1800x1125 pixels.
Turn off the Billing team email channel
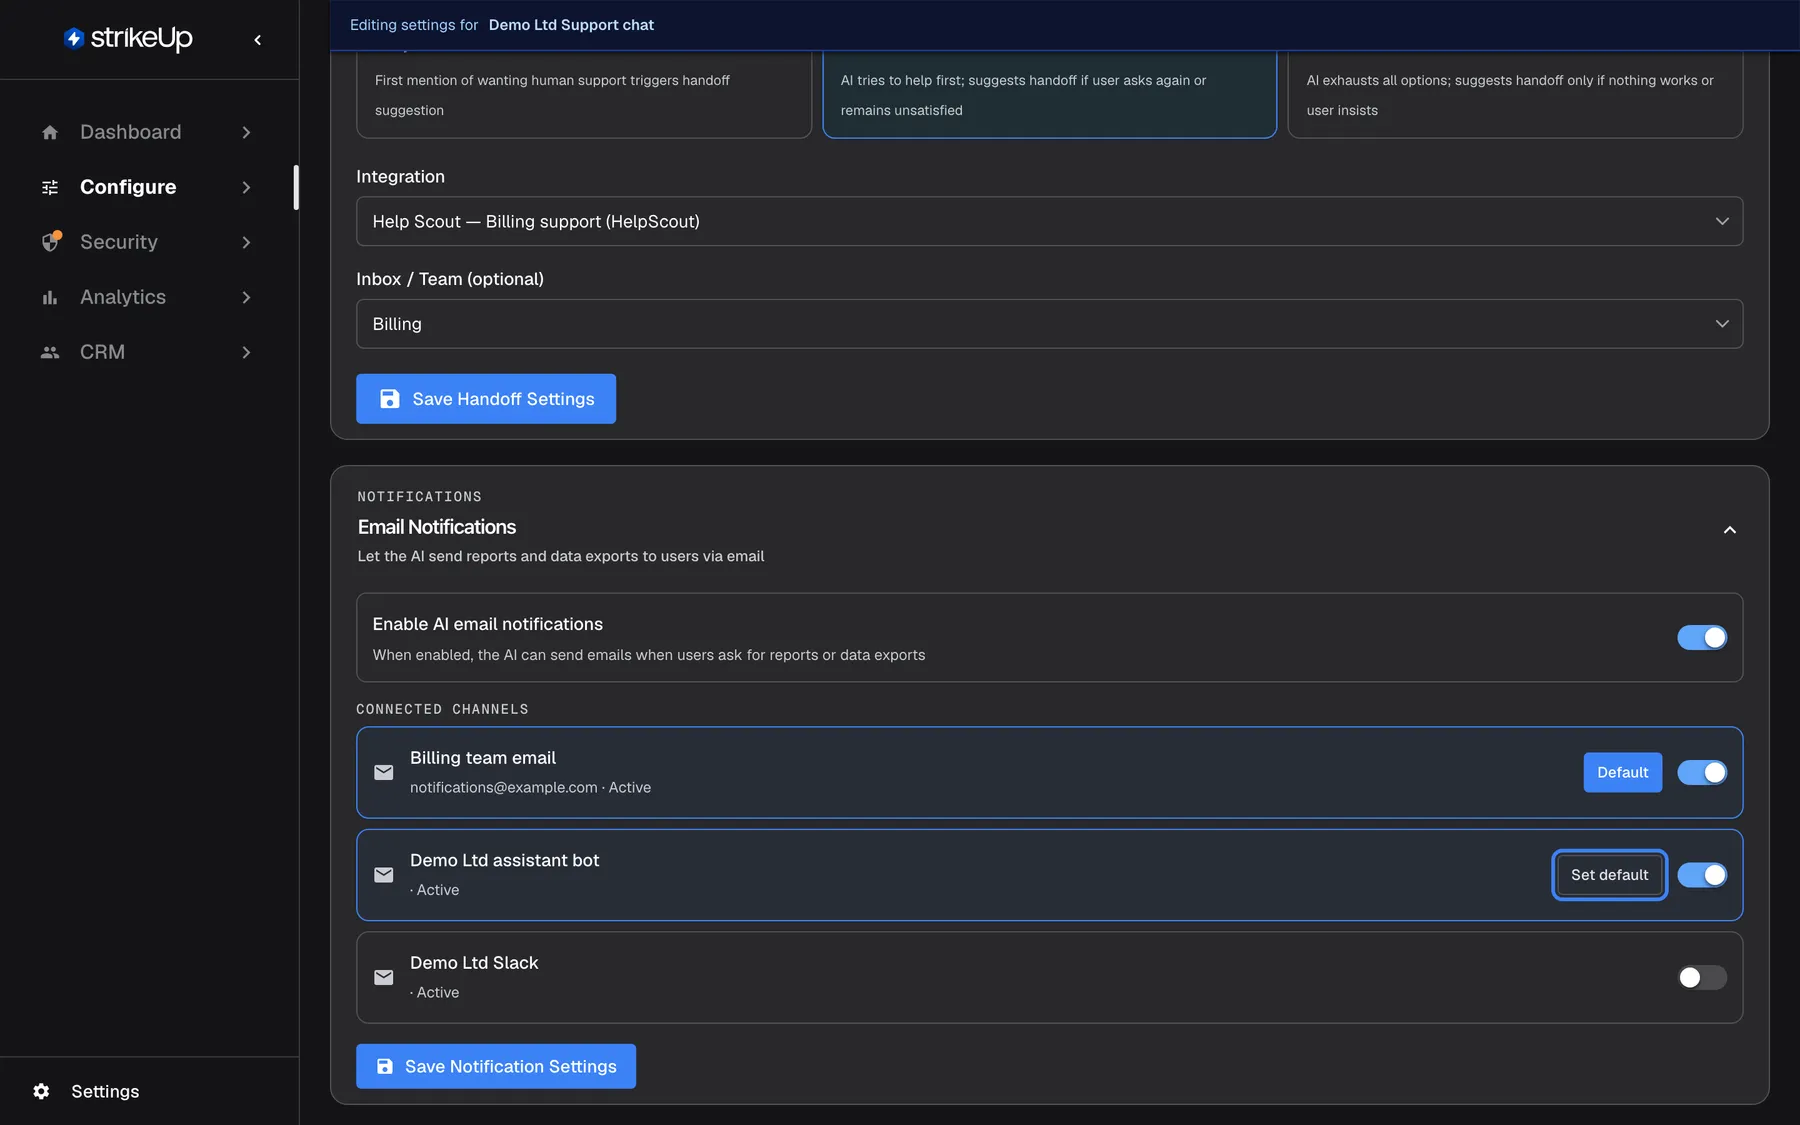pyautogui.click(x=1702, y=772)
